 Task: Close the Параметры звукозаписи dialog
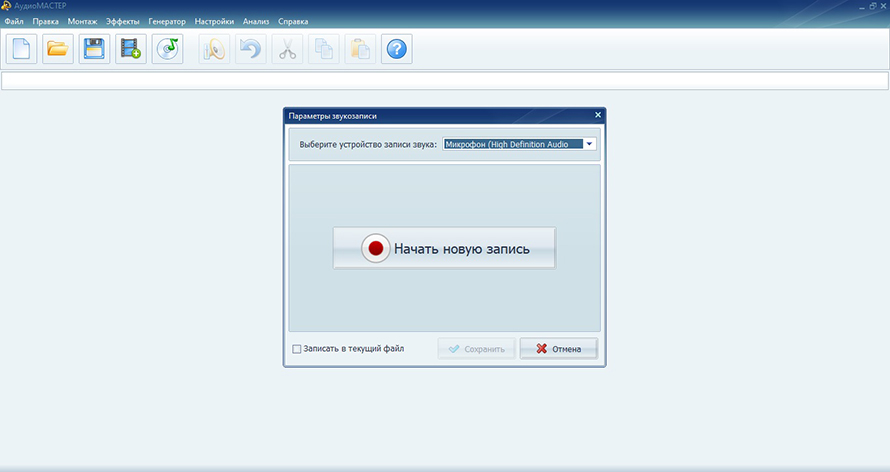[x=598, y=115]
